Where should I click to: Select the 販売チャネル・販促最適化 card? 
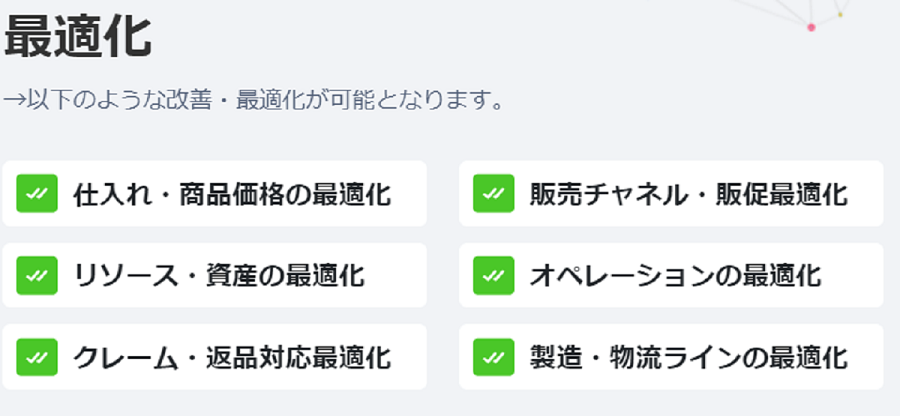click(x=671, y=193)
